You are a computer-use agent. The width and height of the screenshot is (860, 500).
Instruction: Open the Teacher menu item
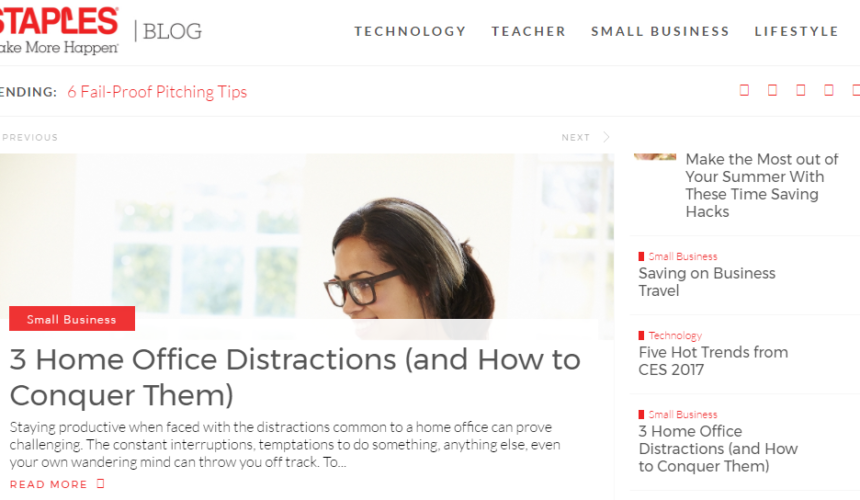528,31
